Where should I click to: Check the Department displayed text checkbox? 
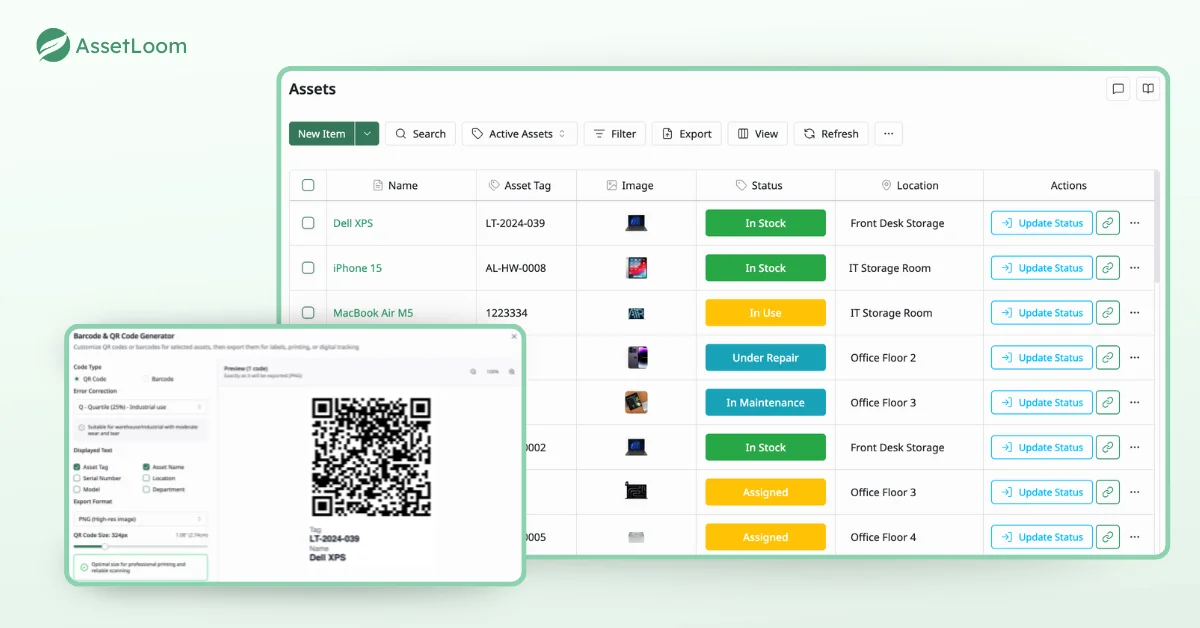click(x=146, y=489)
